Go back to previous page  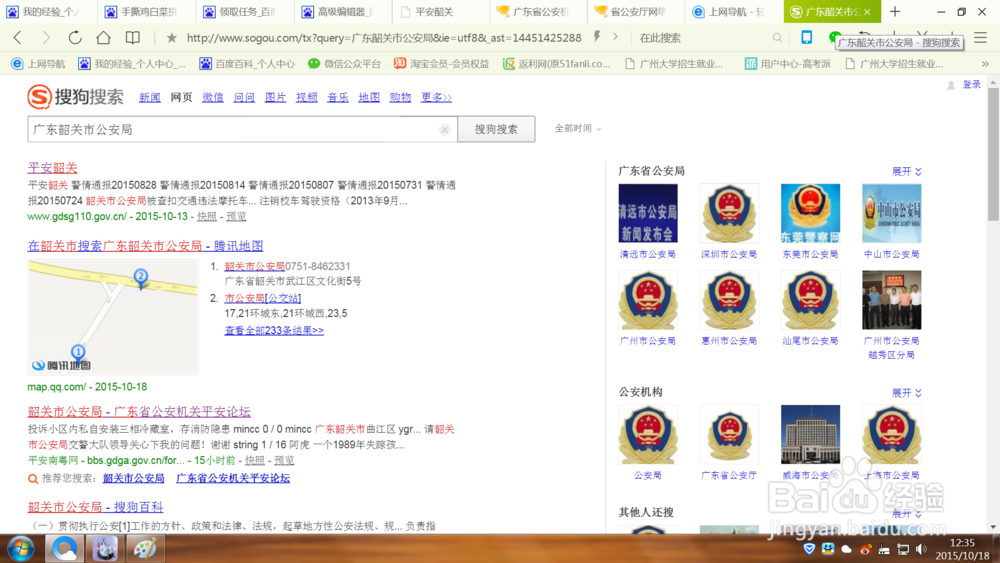[17, 38]
